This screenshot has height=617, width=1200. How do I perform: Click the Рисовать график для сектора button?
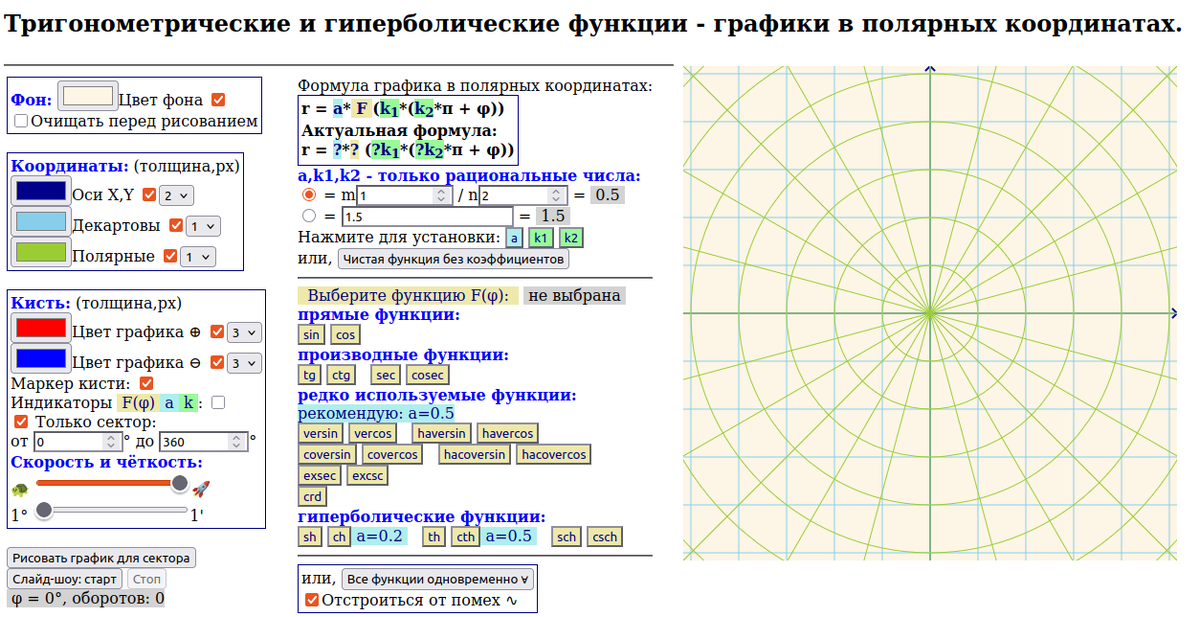(x=100, y=558)
